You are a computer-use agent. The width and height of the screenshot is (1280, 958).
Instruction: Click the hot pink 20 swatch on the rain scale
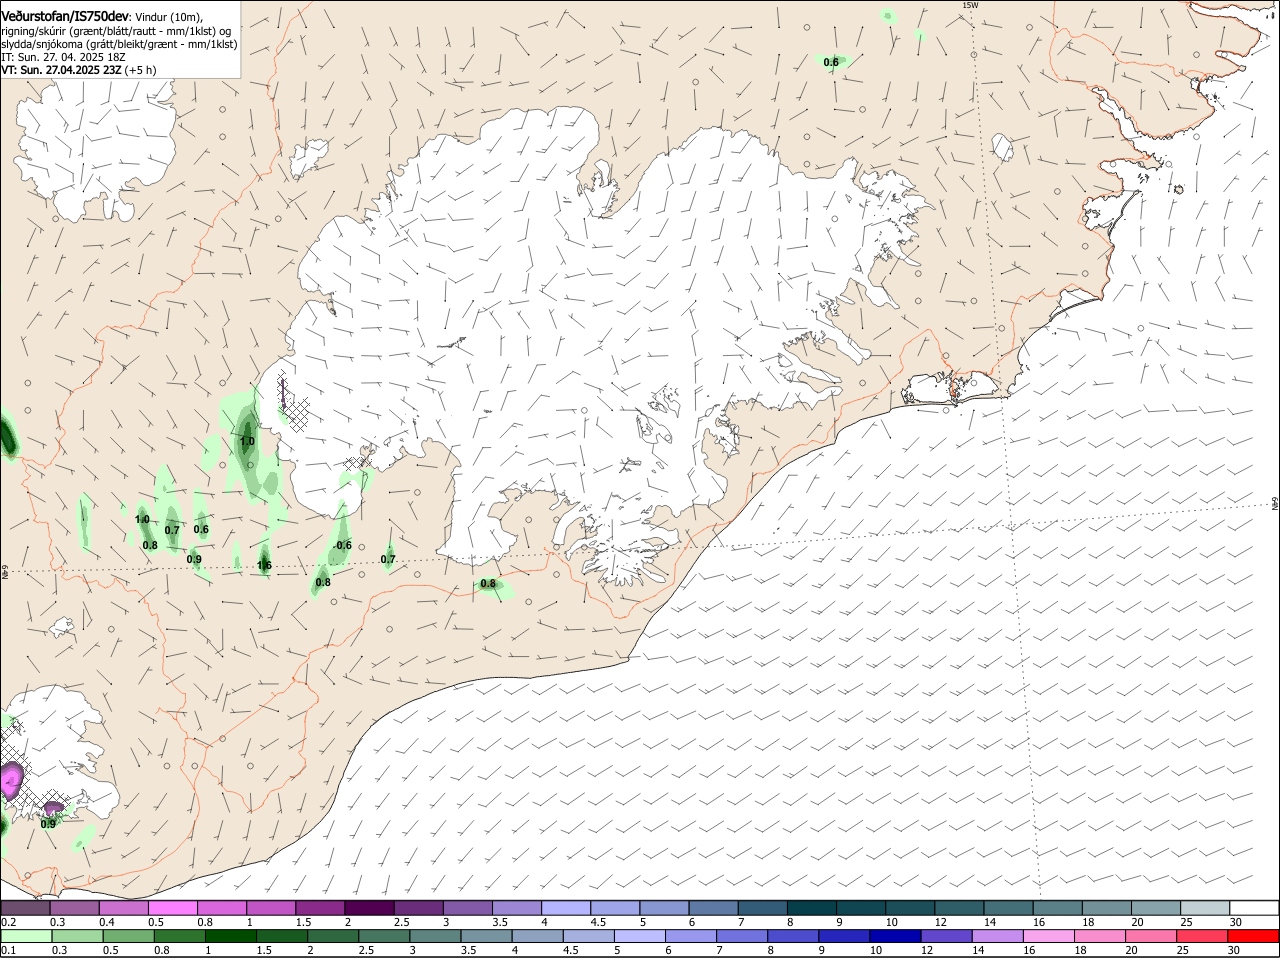click(x=1150, y=936)
